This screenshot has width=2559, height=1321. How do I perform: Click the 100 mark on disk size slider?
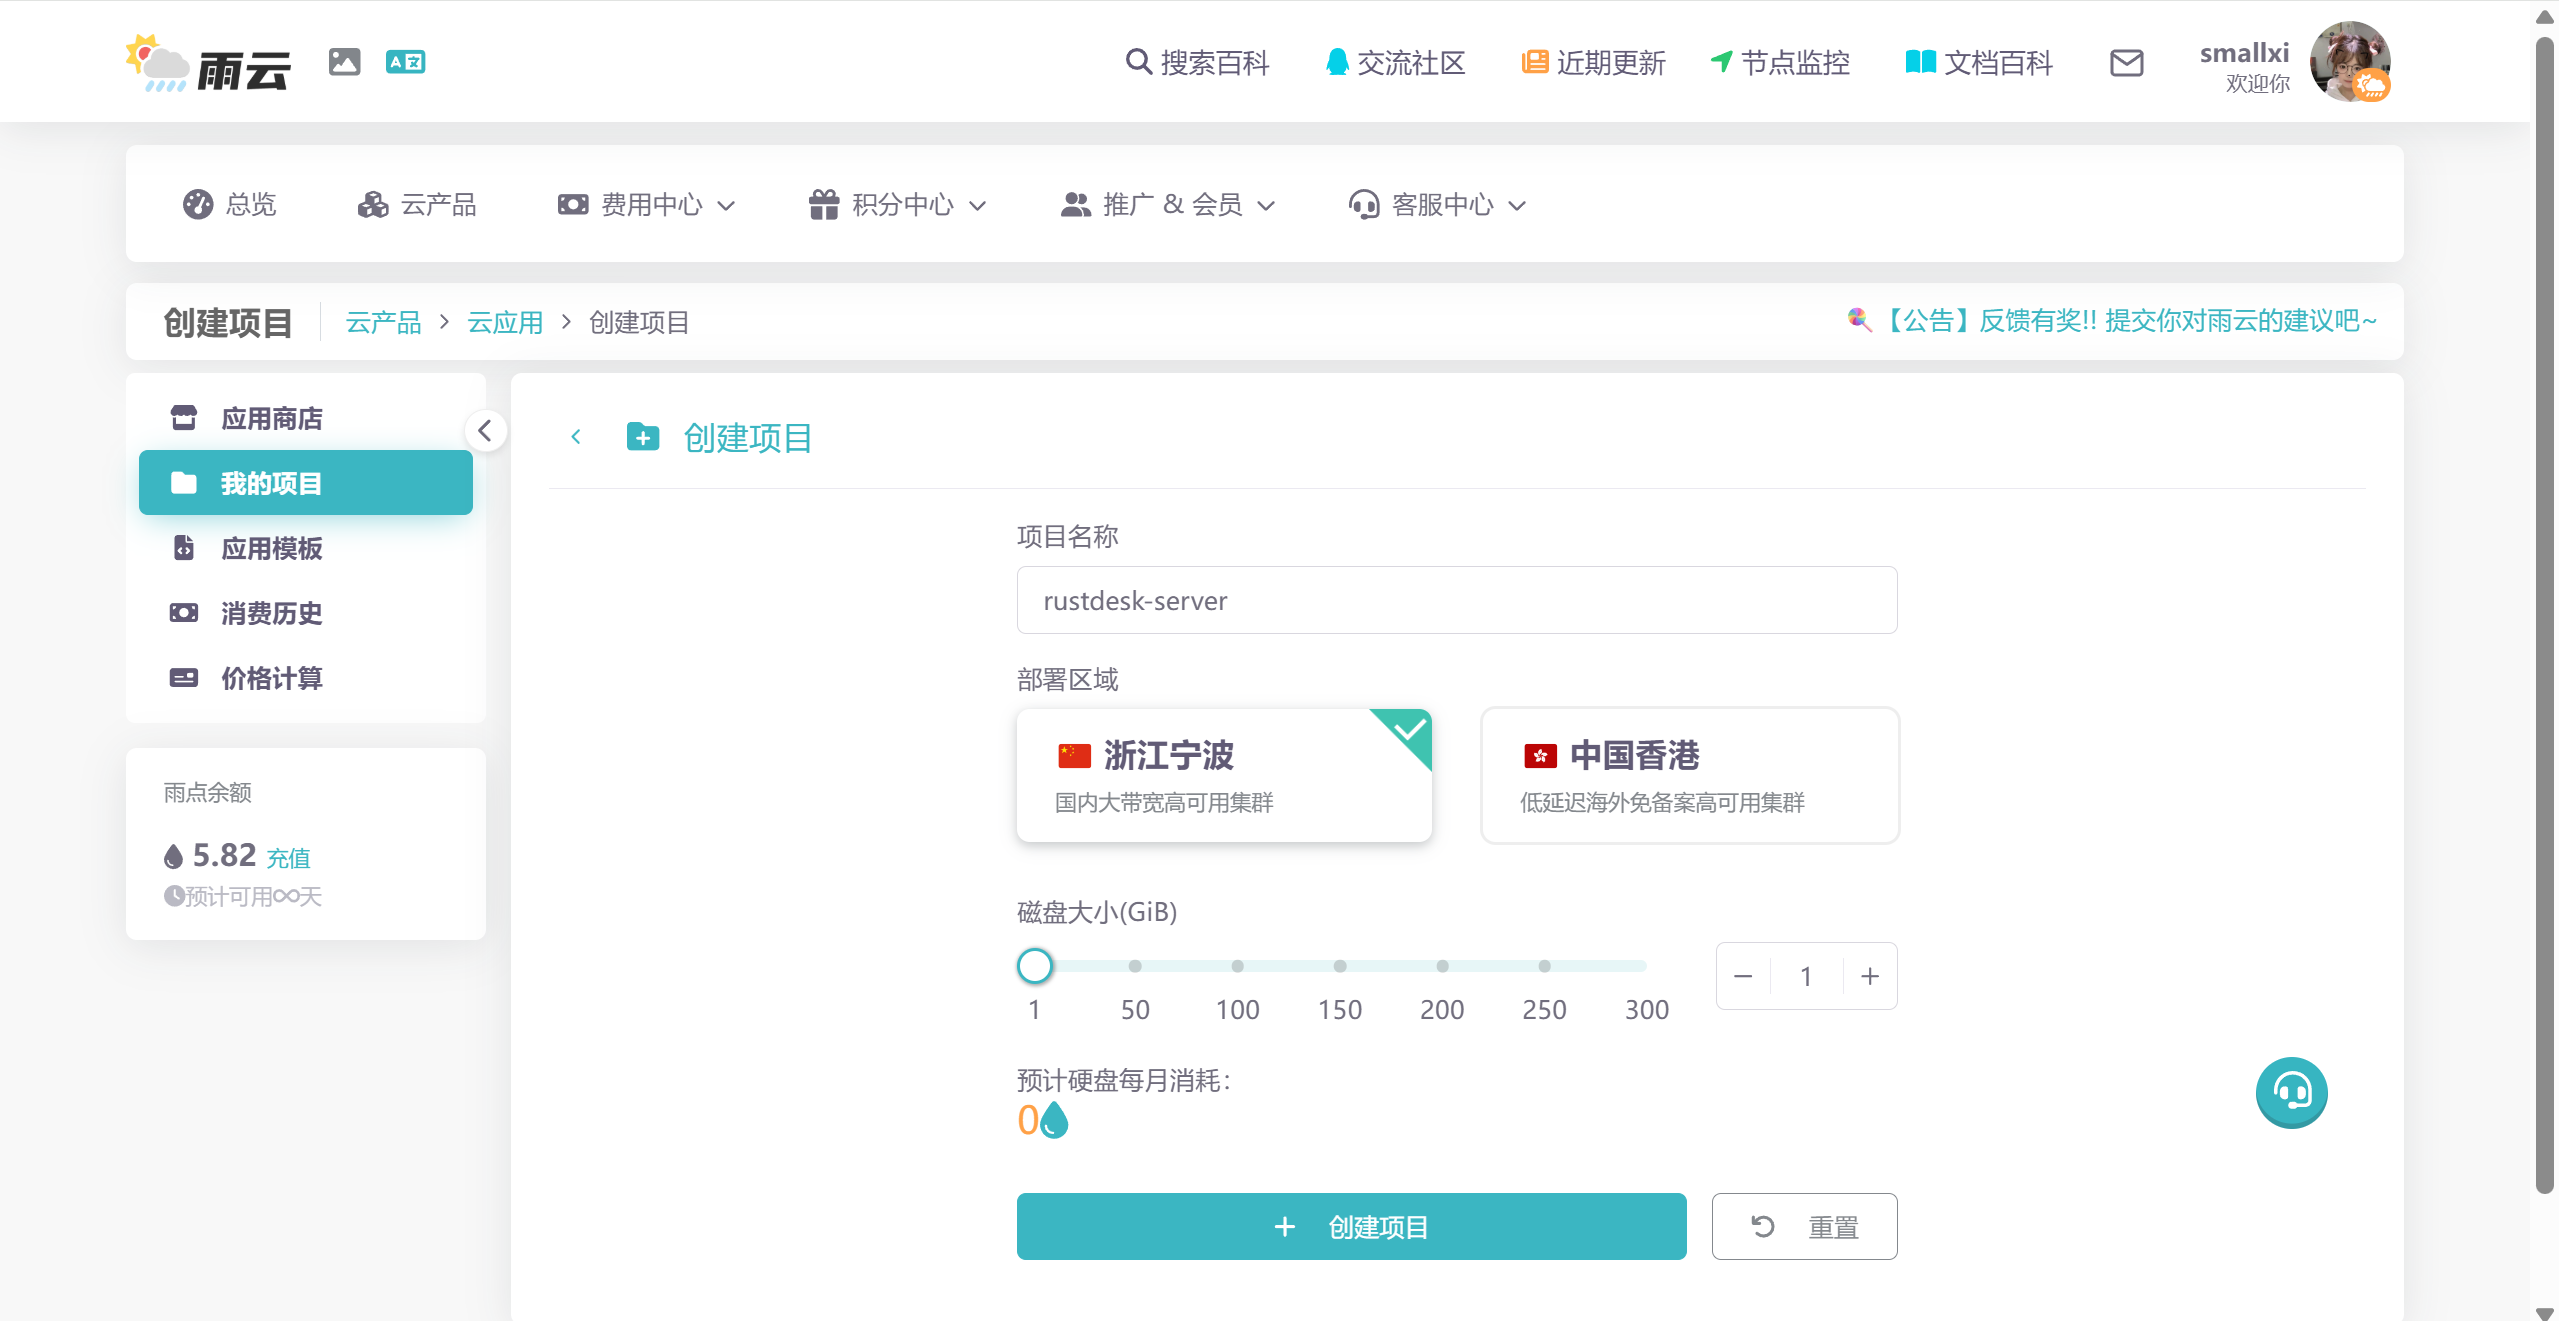tap(1237, 966)
